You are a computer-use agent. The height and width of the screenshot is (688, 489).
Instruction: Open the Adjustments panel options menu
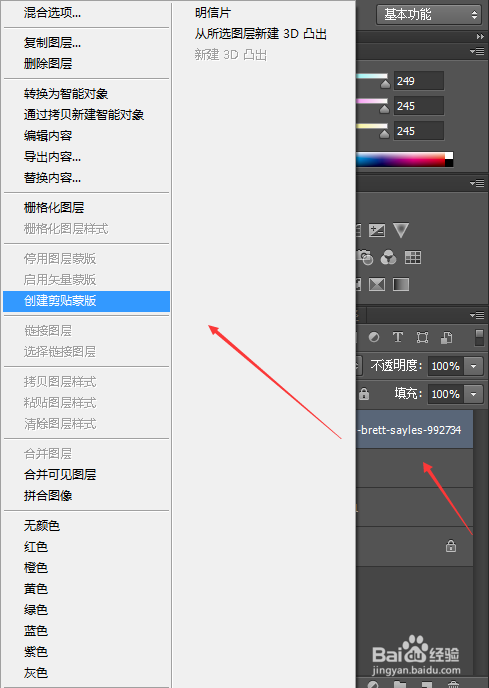tap(477, 183)
